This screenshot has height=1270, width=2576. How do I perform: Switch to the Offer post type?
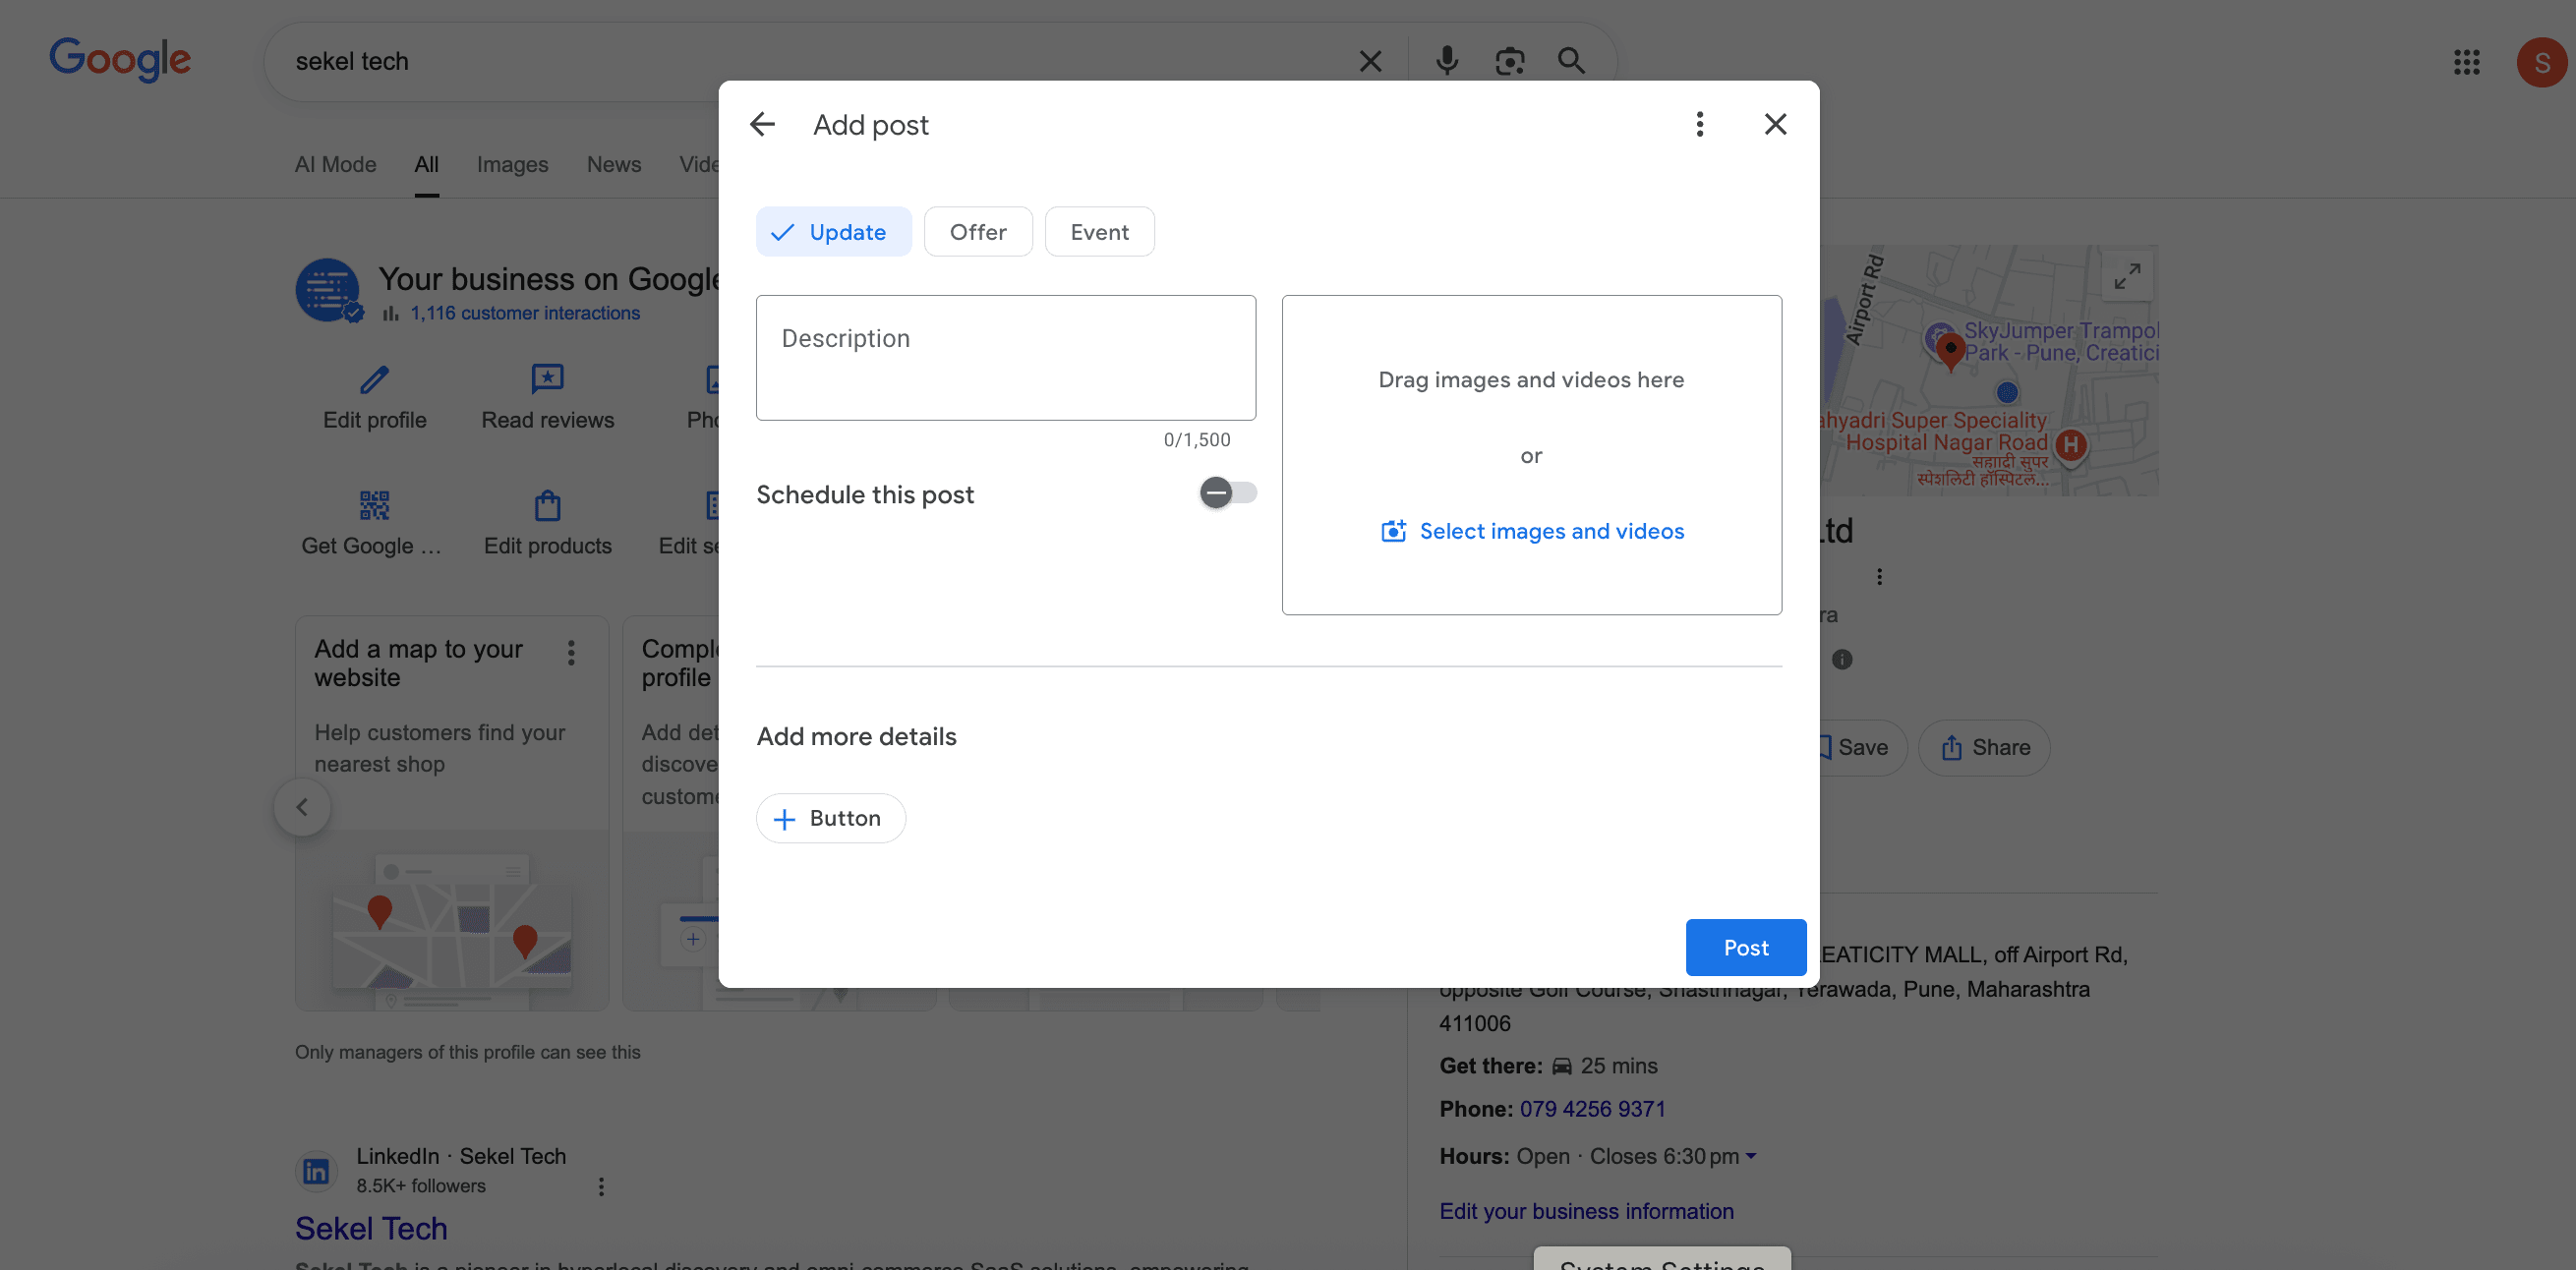tap(977, 232)
